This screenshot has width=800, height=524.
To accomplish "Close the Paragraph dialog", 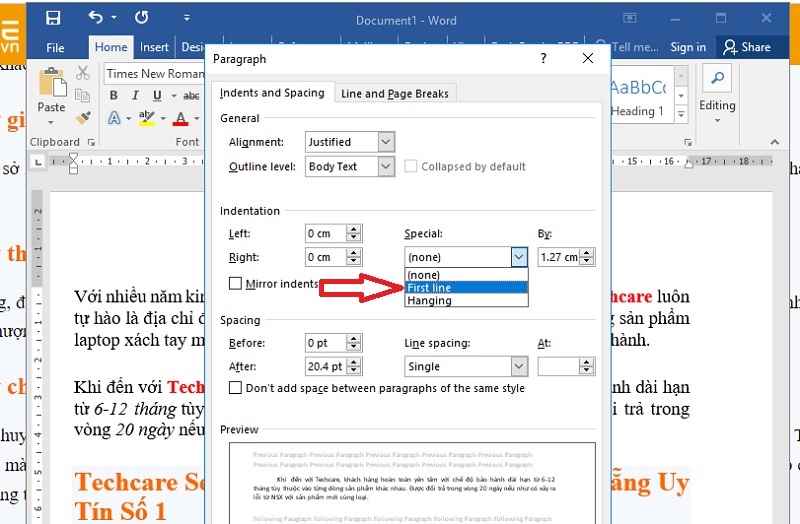I will click(x=588, y=58).
